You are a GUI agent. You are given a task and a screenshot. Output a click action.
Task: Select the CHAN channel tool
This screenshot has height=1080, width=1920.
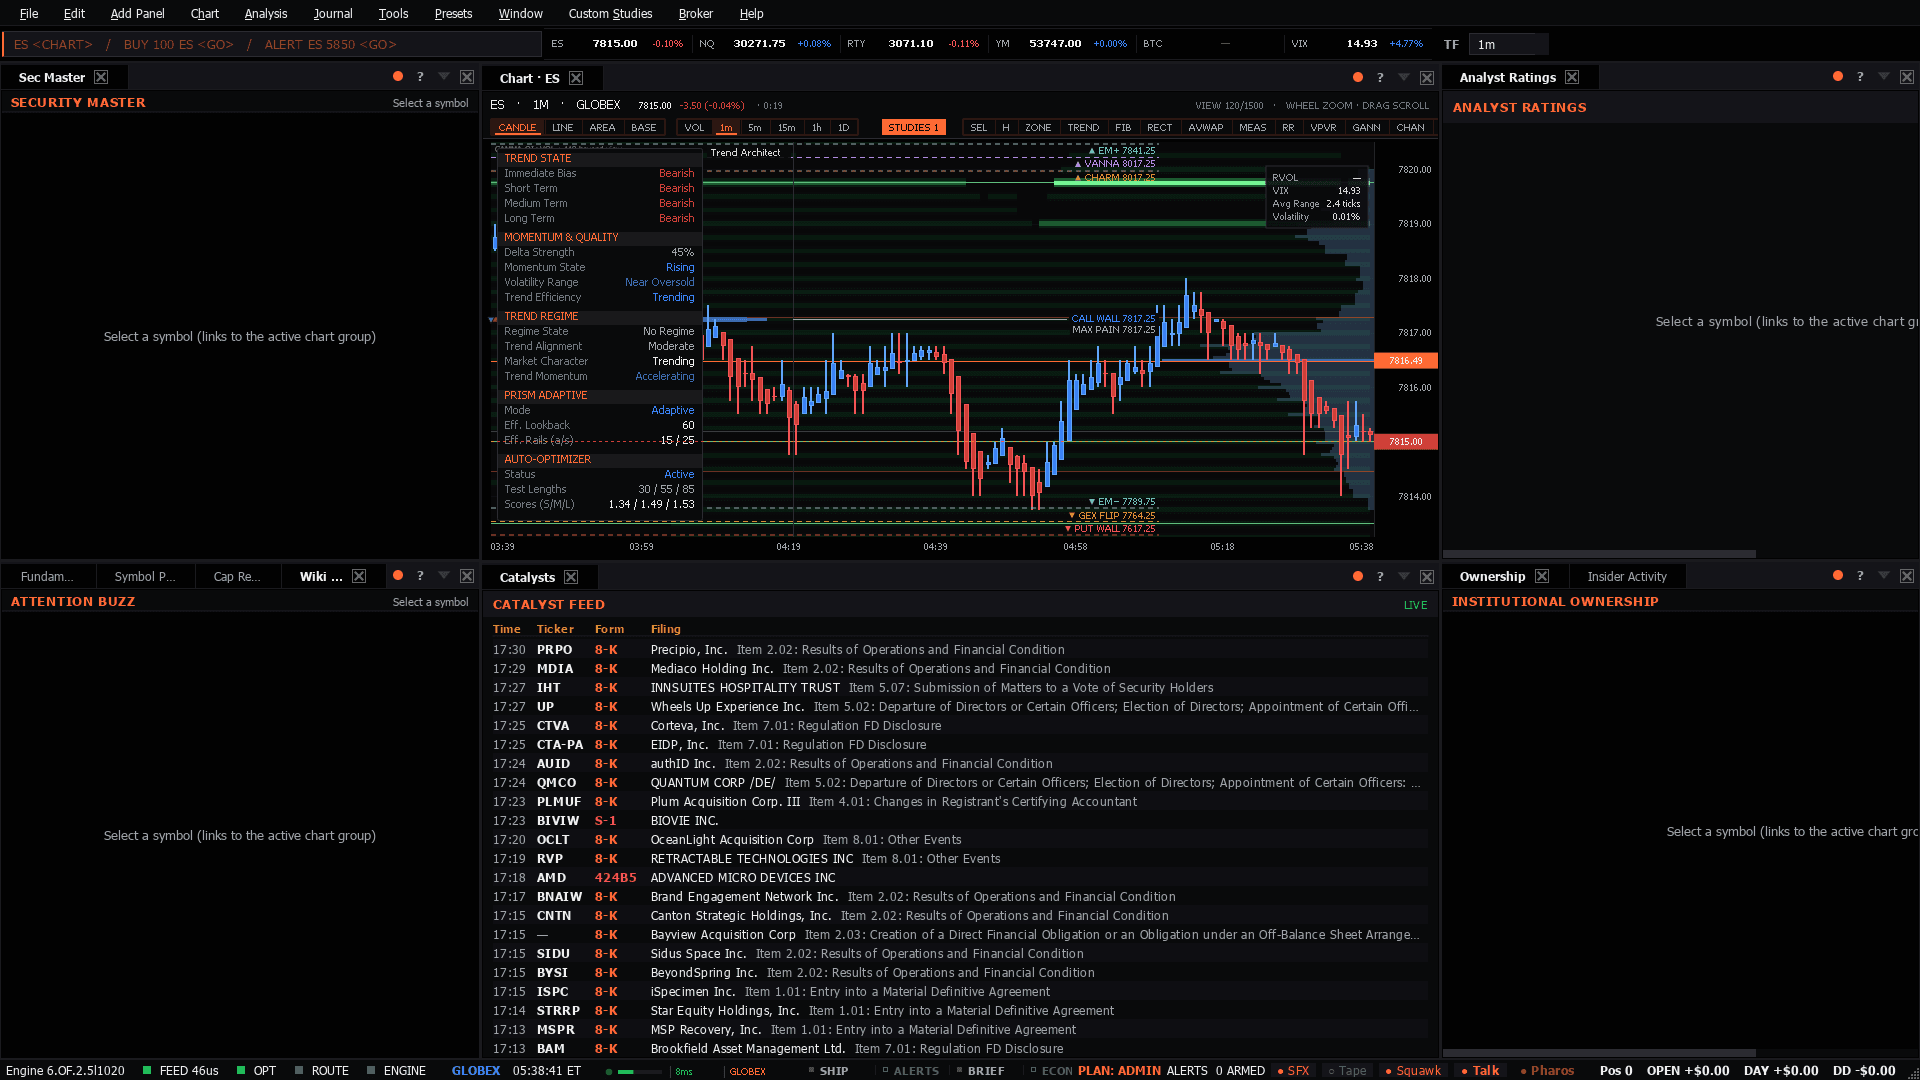(x=1410, y=127)
